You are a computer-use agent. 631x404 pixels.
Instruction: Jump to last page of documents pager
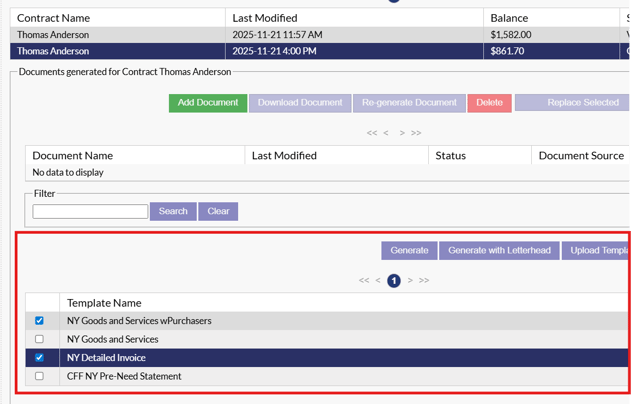[416, 133]
